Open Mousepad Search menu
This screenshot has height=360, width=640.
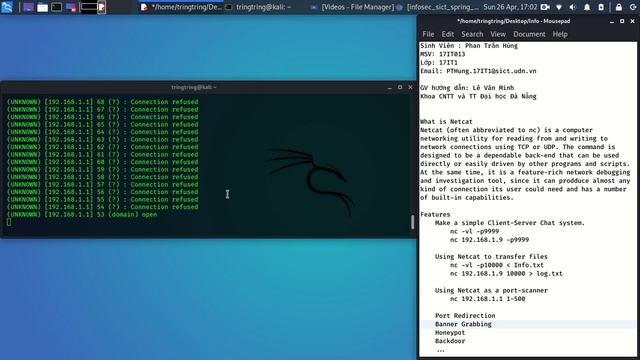coord(472,34)
